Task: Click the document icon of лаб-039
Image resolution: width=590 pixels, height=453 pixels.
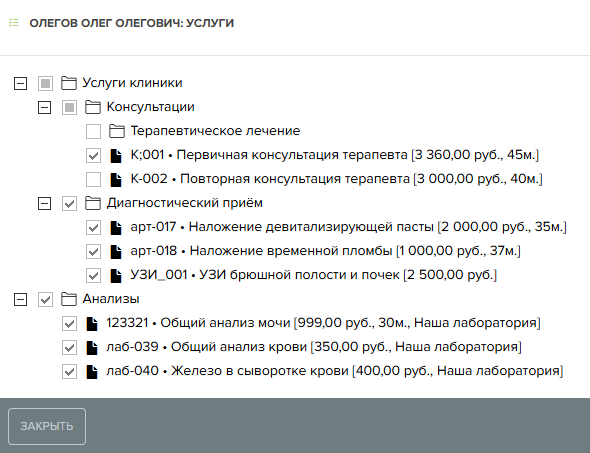Action: point(92,348)
